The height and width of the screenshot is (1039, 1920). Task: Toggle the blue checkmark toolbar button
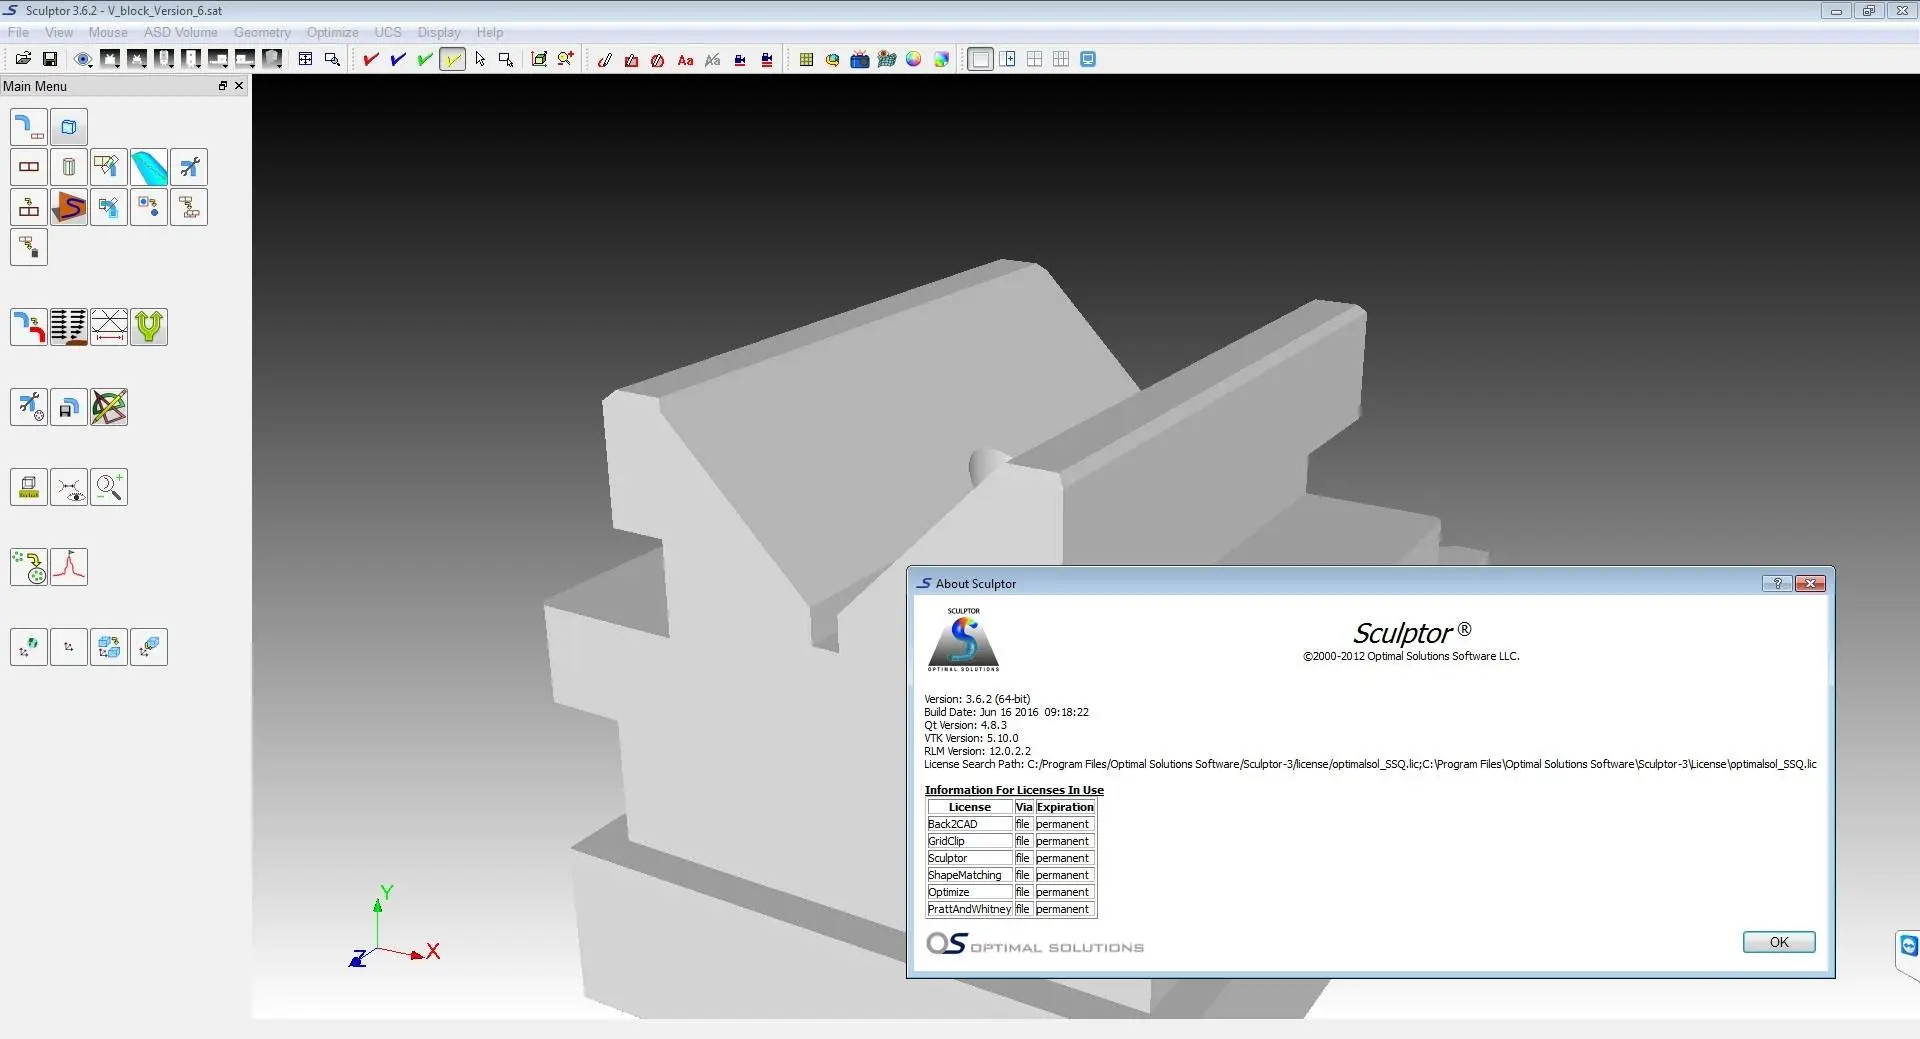pos(398,59)
